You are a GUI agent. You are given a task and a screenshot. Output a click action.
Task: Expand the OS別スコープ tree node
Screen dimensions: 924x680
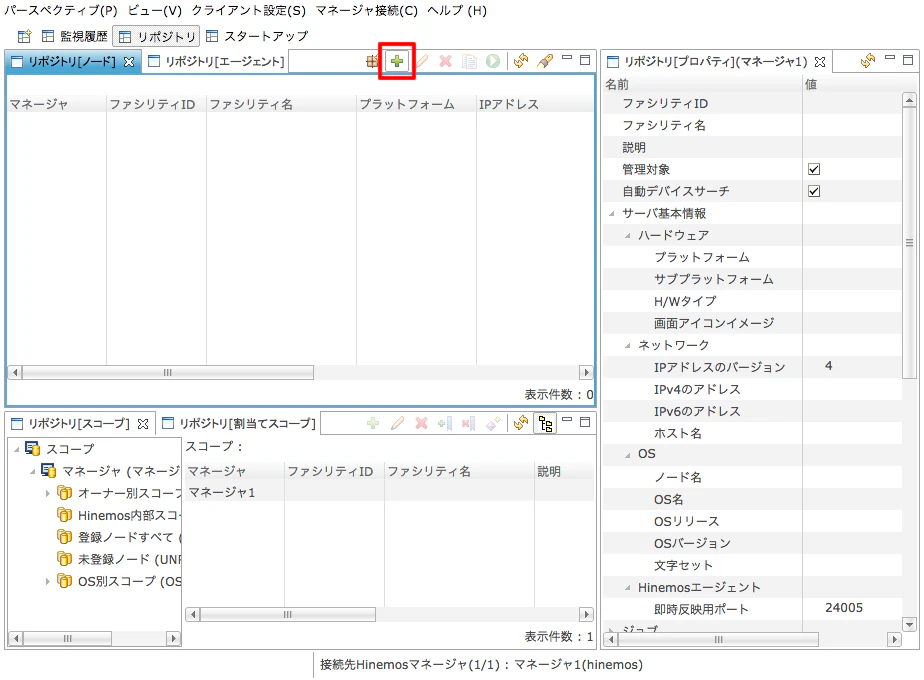click(48, 581)
